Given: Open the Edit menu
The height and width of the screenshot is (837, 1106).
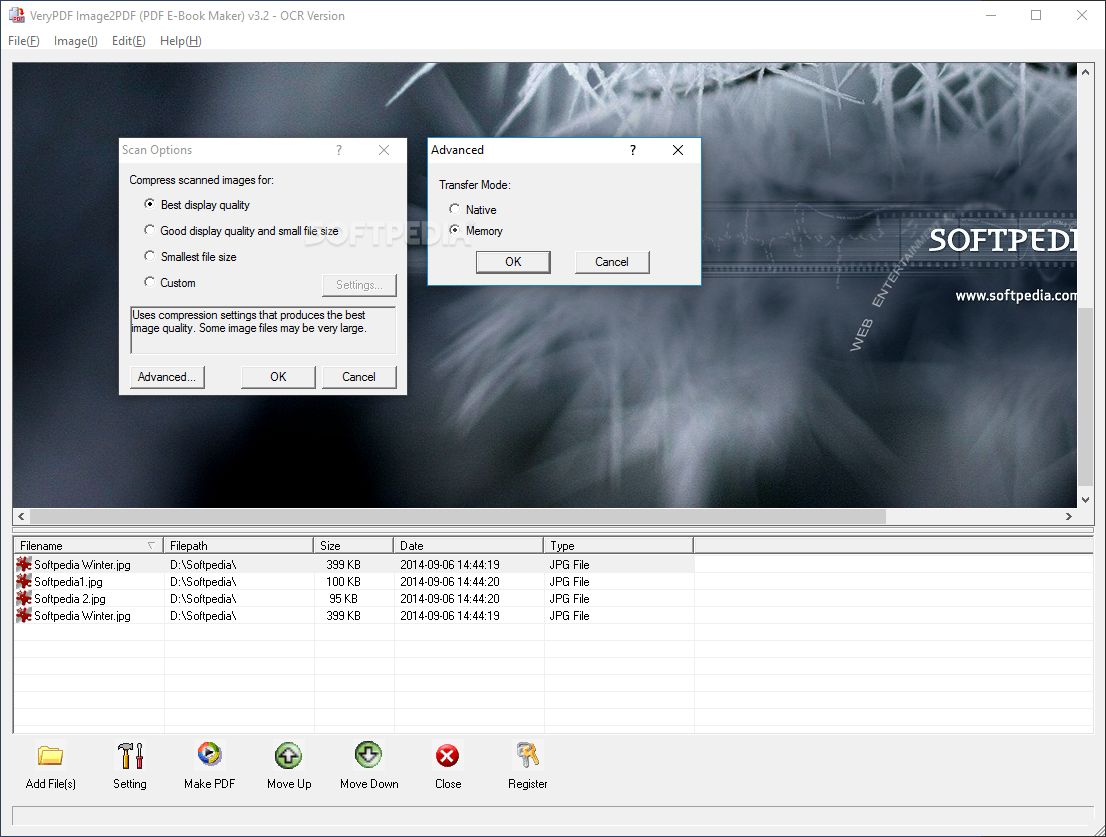Looking at the screenshot, I should (x=128, y=41).
